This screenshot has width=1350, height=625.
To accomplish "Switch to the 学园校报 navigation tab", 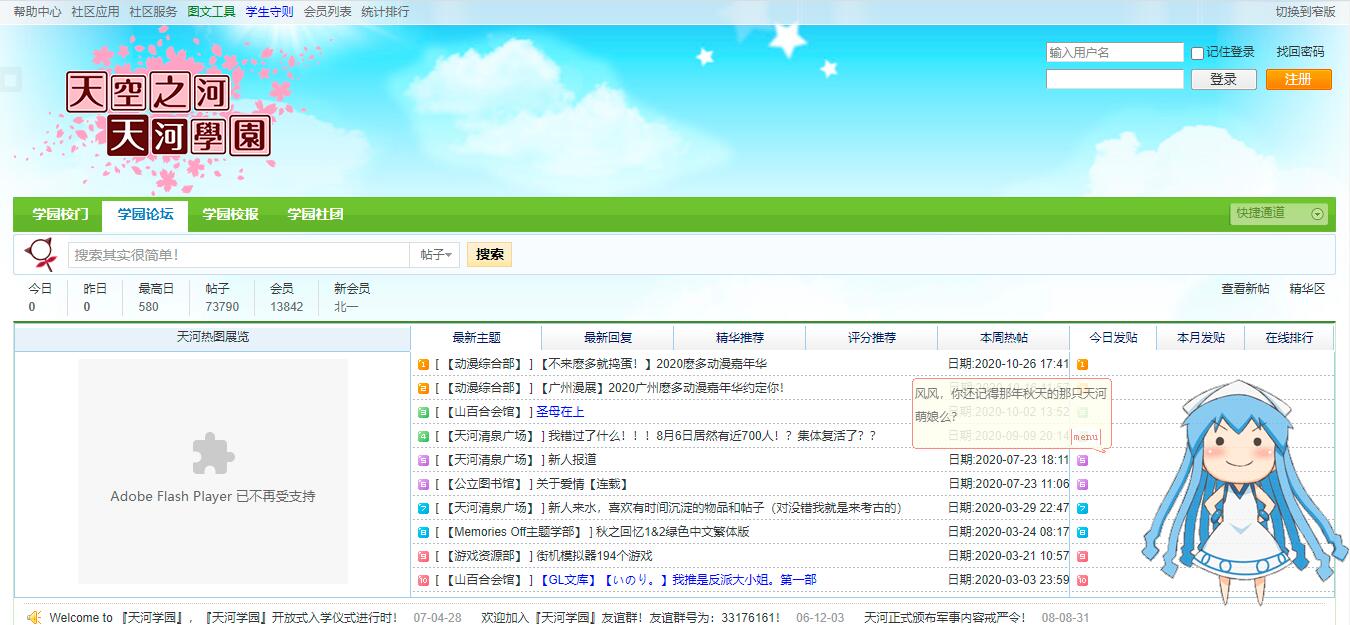I will click(x=230, y=214).
